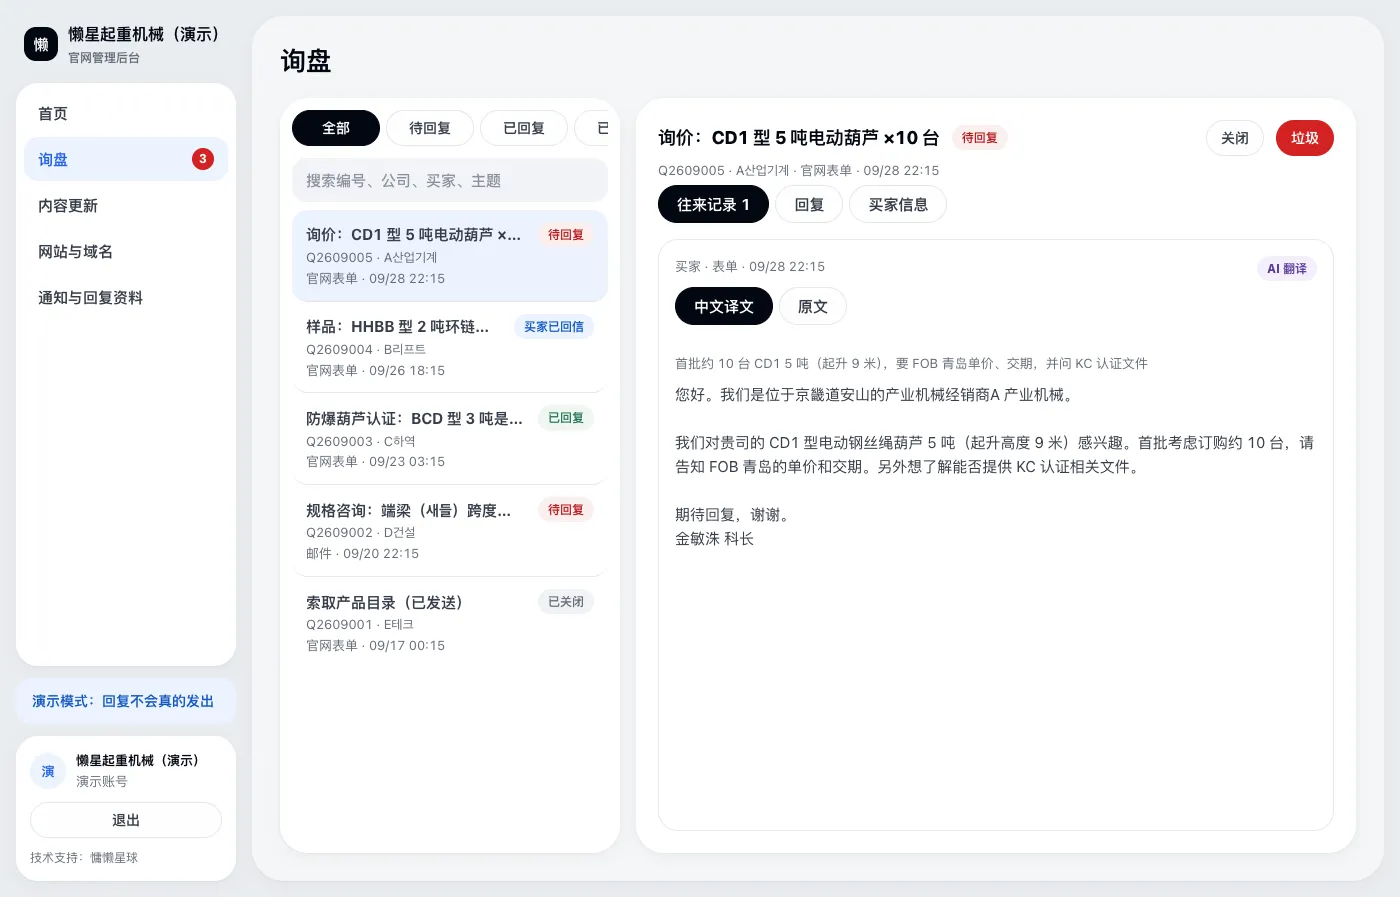Click the 演示模式：回复不会真的发出 notice
The width and height of the screenshot is (1400, 897).
(x=126, y=701)
